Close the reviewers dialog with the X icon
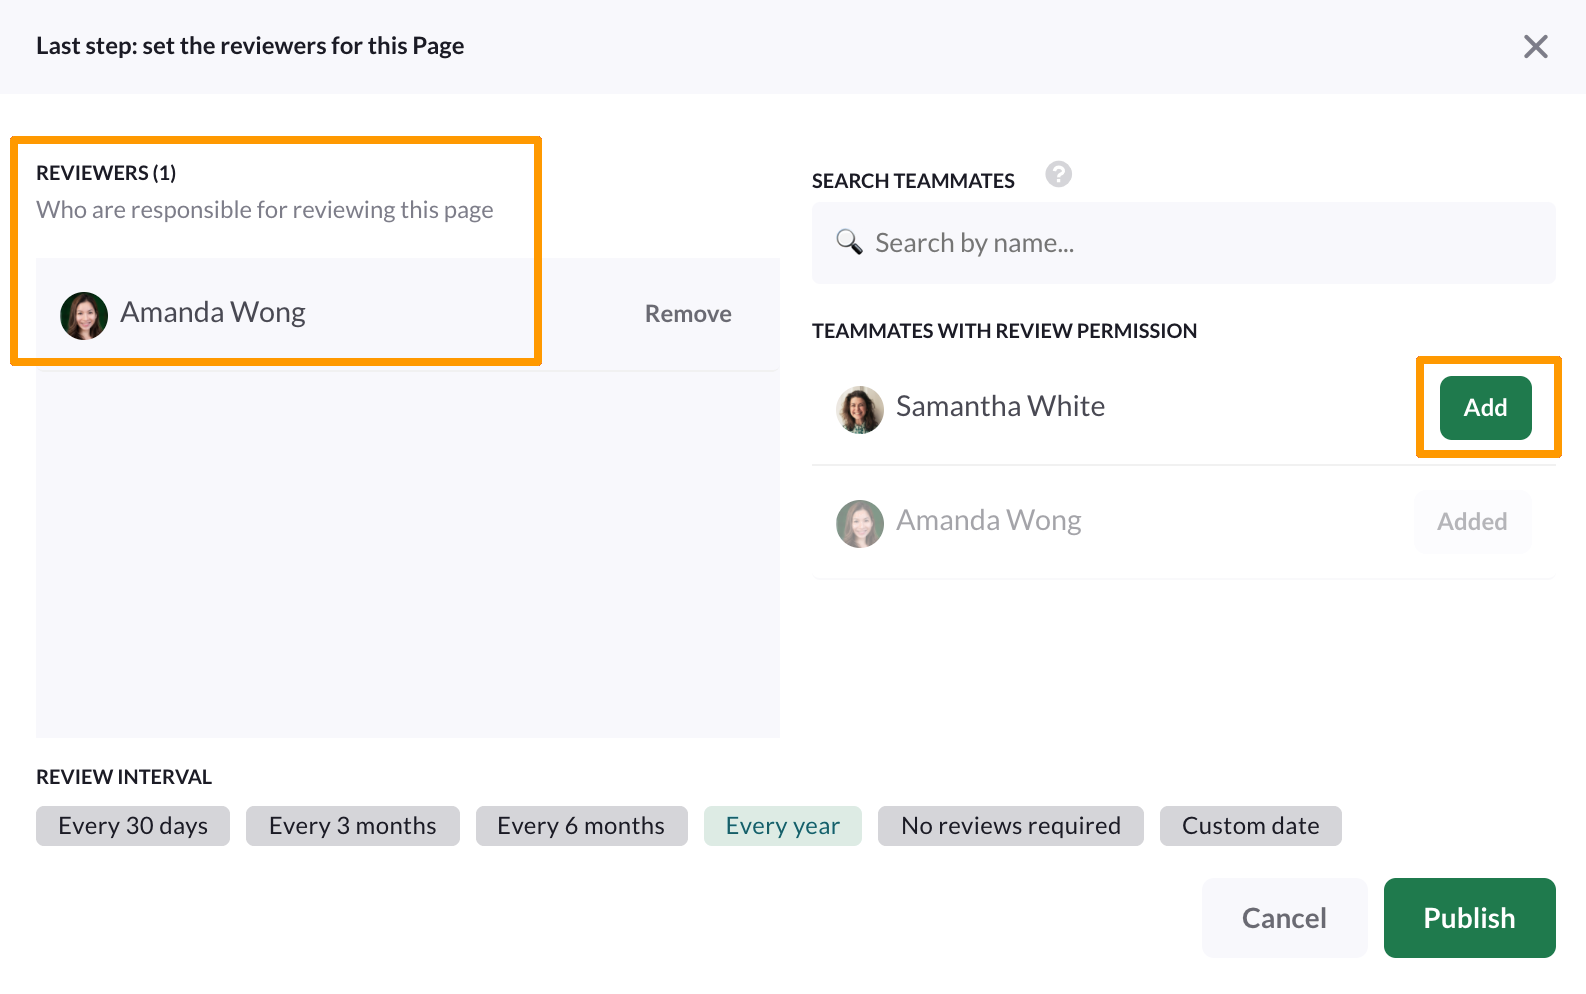1586x994 pixels. [1535, 47]
